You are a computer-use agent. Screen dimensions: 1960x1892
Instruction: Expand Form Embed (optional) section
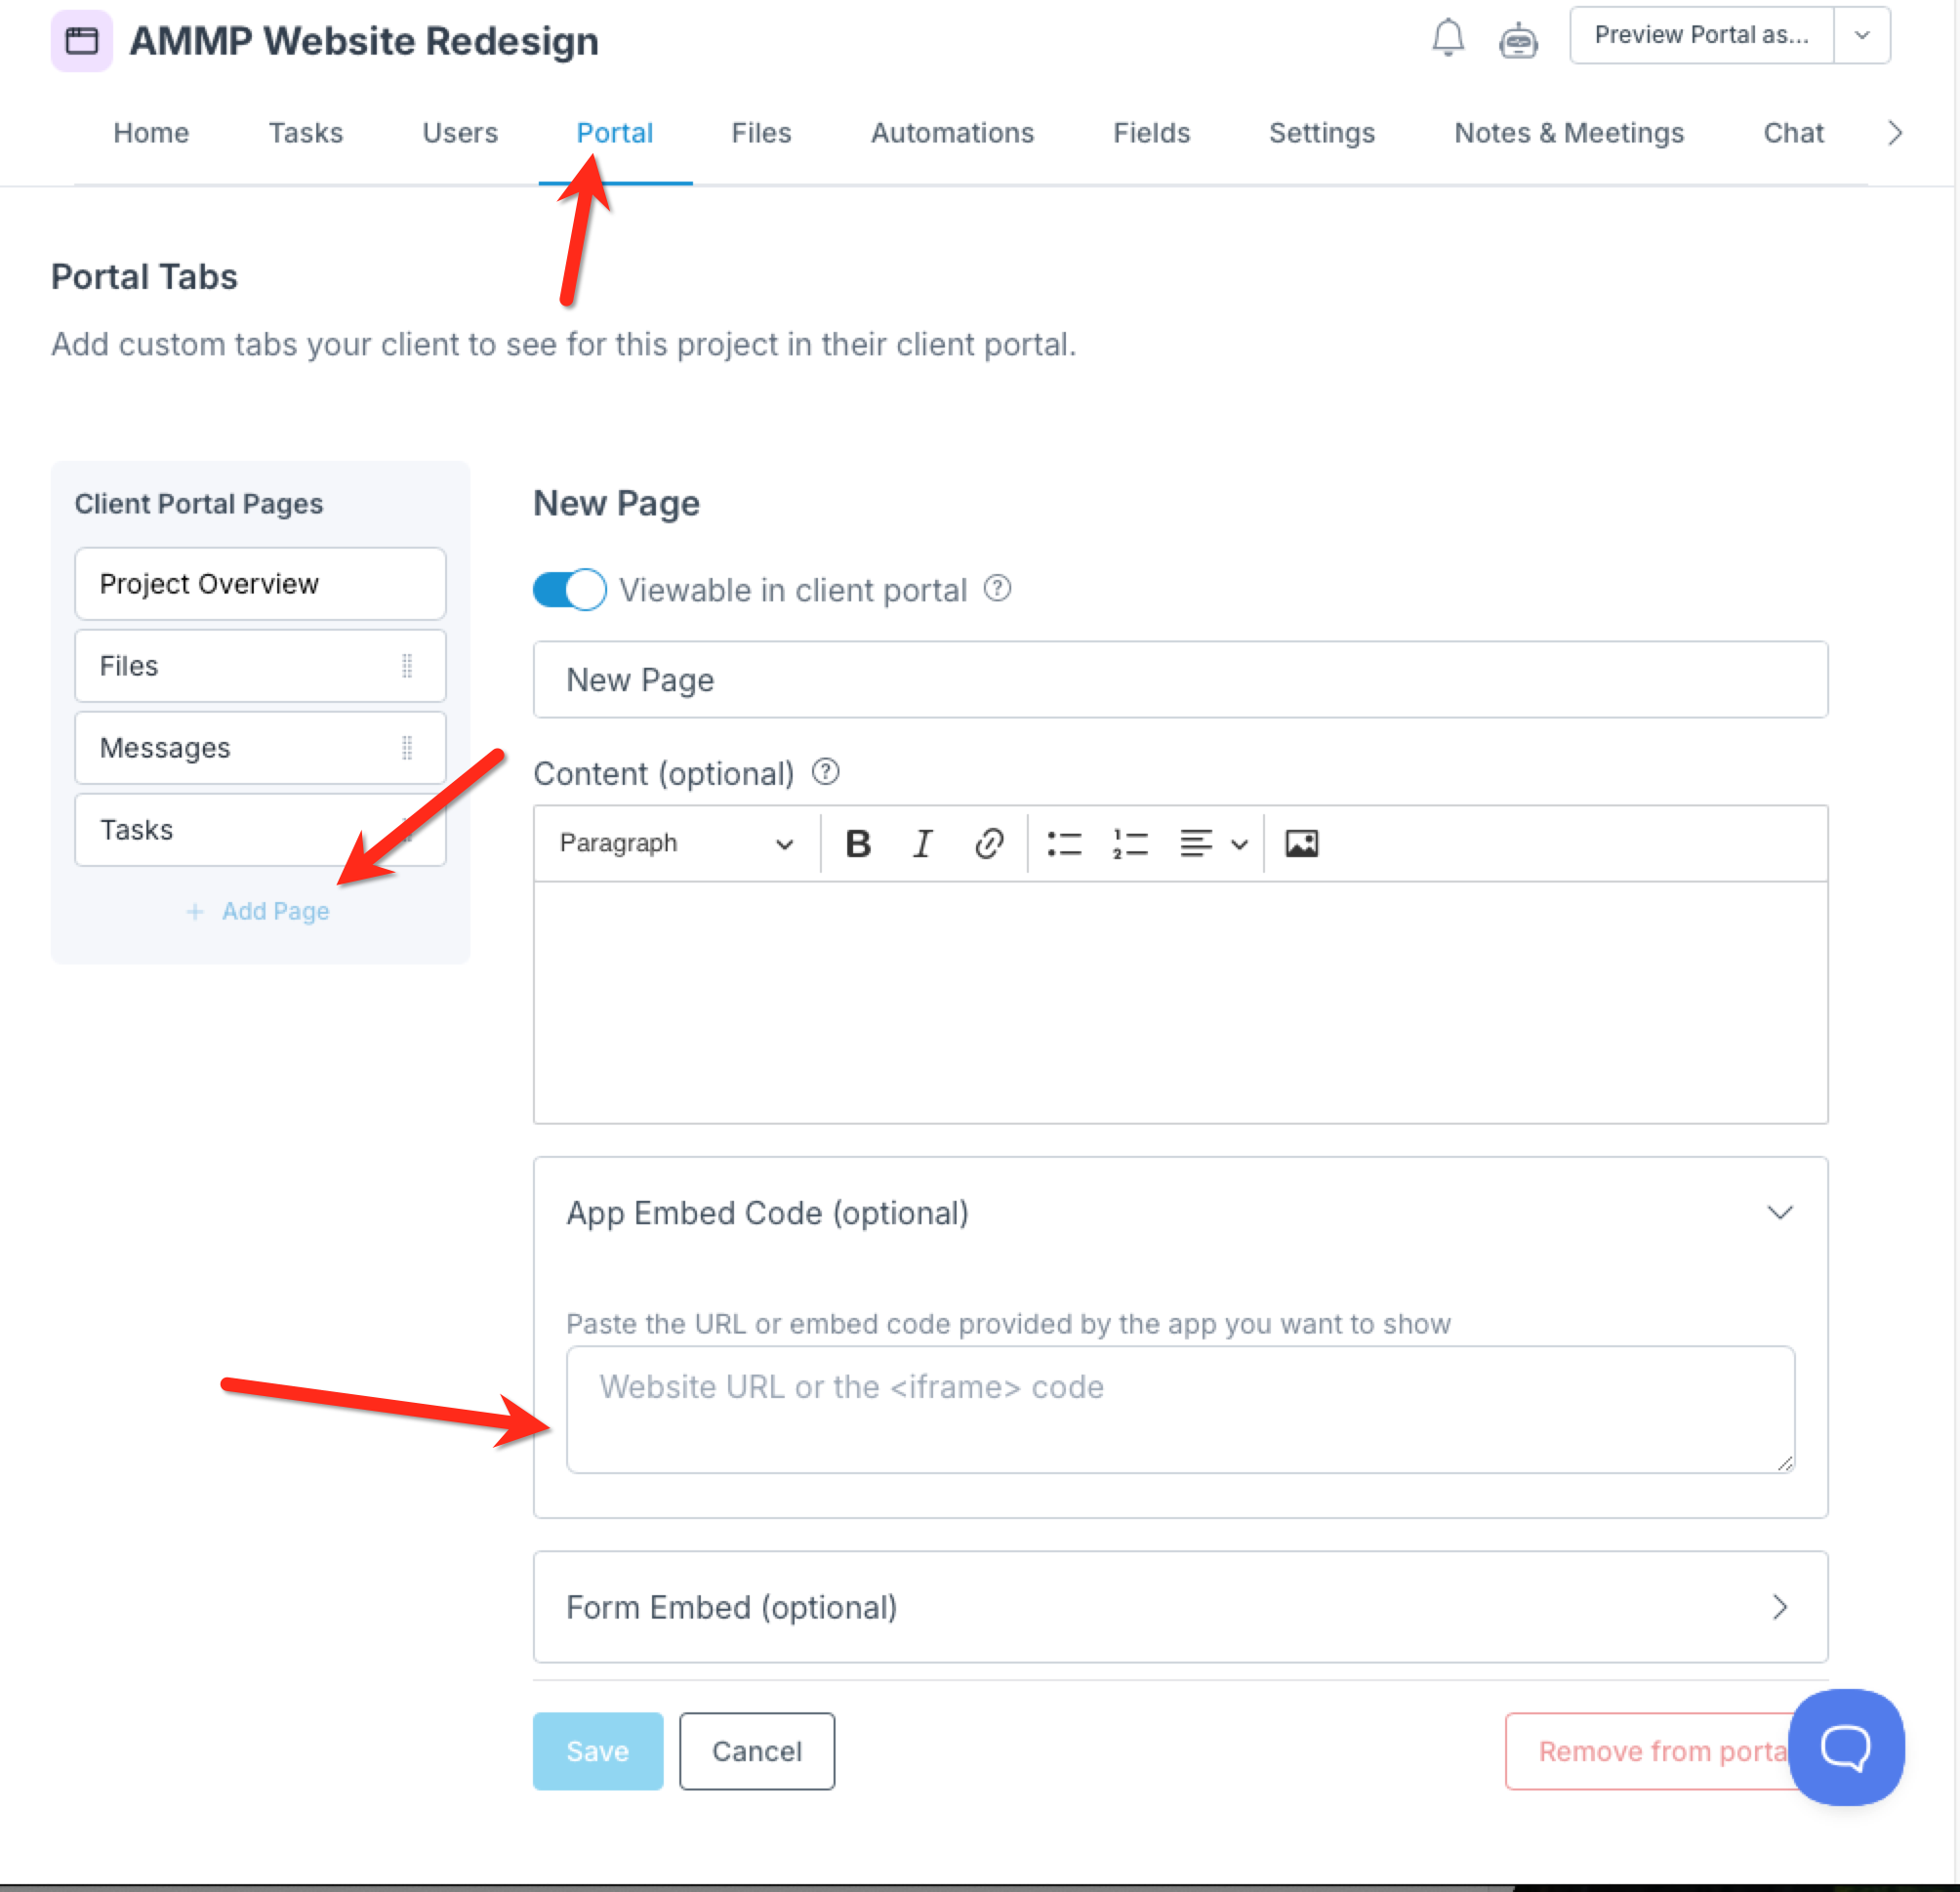[1180, 1606]
